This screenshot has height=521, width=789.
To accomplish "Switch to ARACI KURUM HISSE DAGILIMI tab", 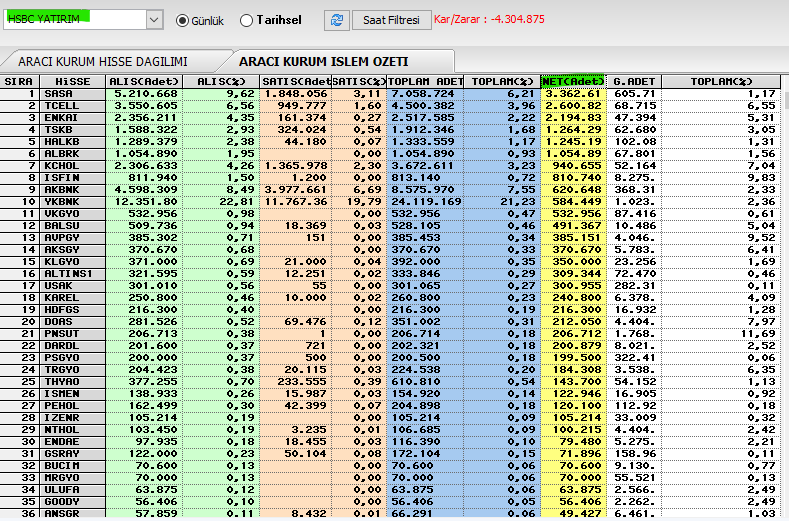I will 103,61.
